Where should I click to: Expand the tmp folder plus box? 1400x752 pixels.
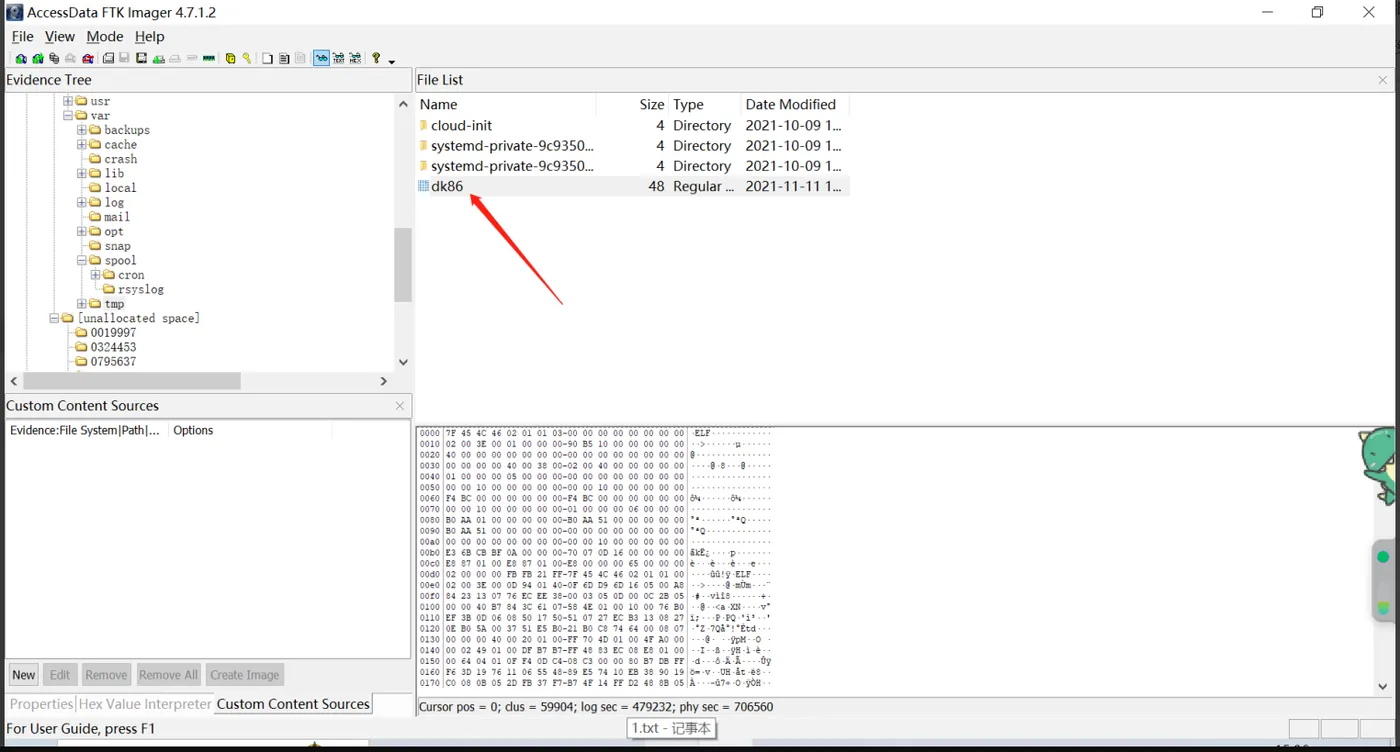pyautogui.click(x=82, y=304)
